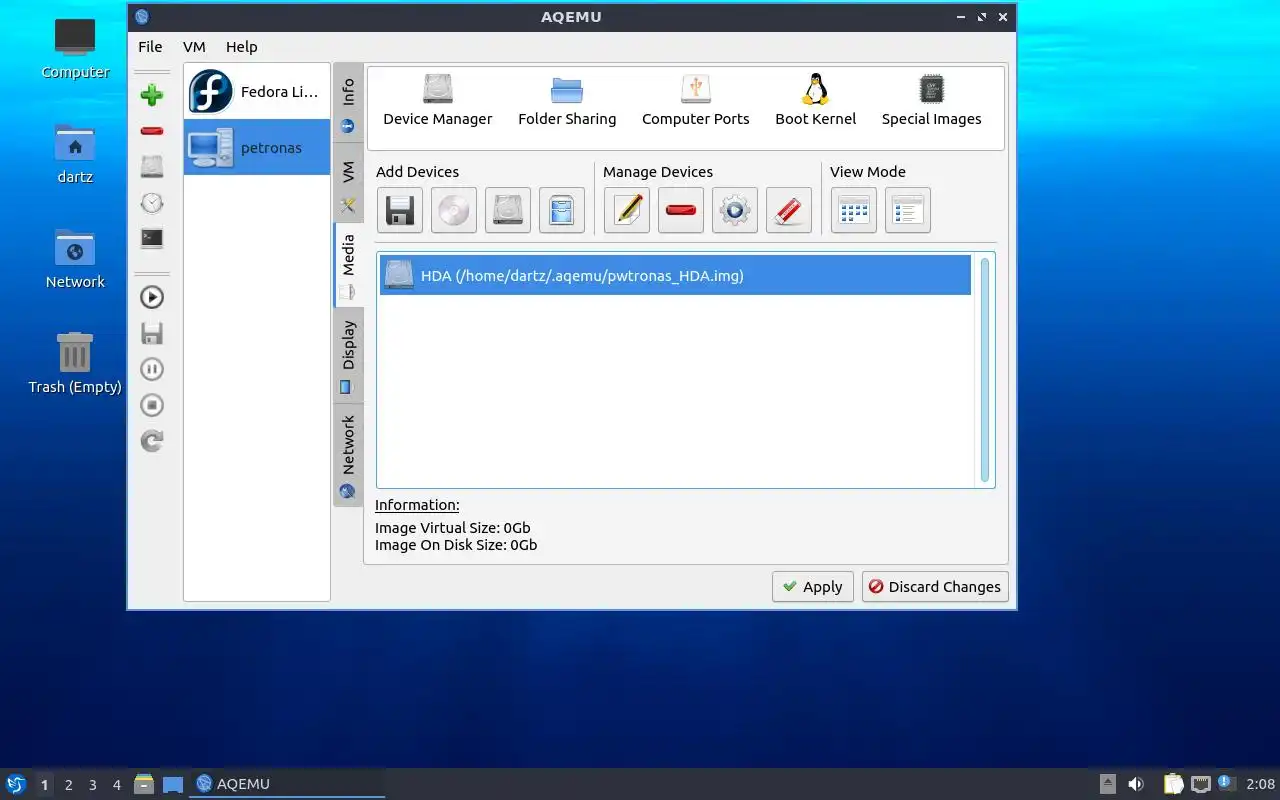Open the VM menu
The image size is (1280, 800).
click(x=194, y=46)
